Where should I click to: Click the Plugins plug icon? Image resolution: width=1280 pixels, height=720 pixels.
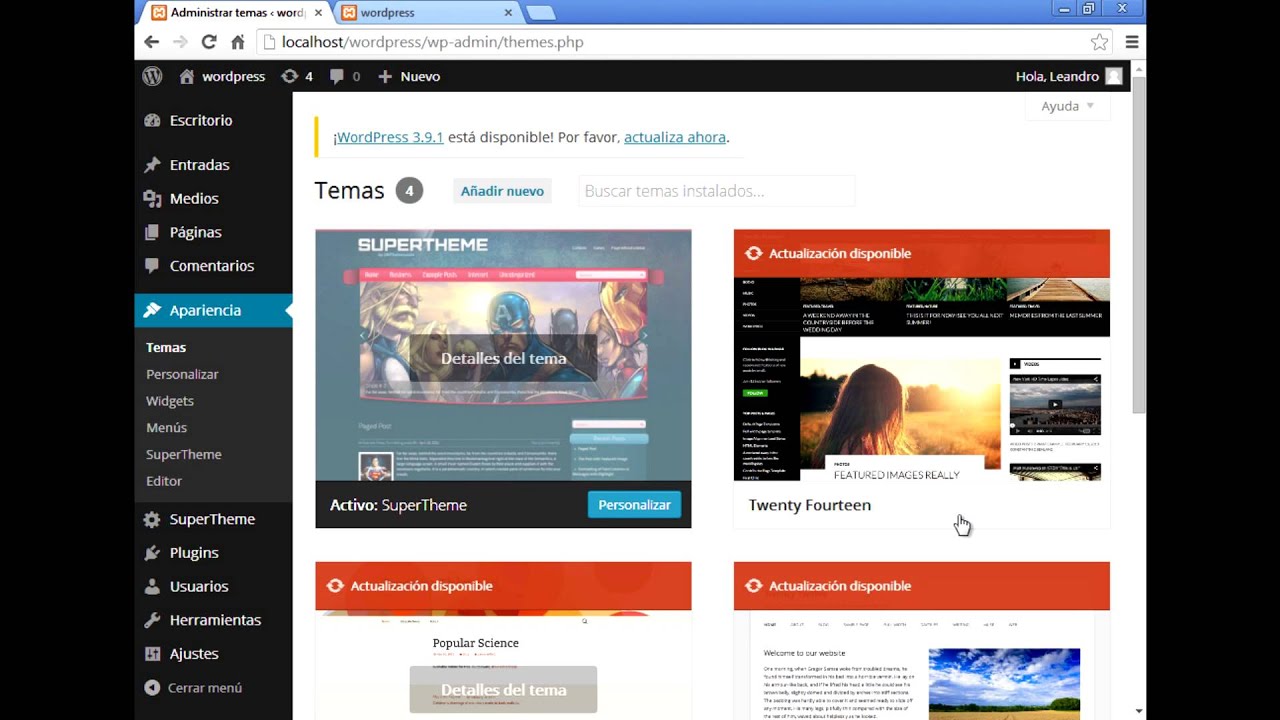click(x=152, y=553)
